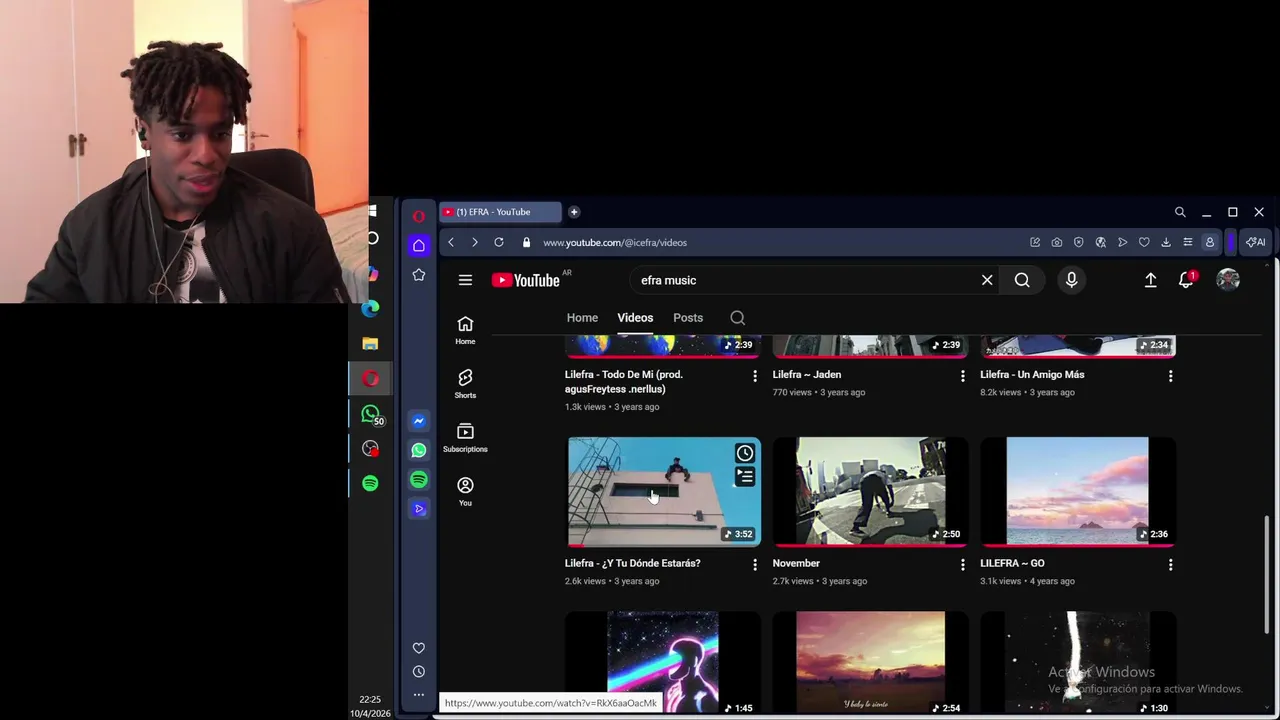Reload the page
Viewport: 1280px width, 720px height.
(499, 242)
